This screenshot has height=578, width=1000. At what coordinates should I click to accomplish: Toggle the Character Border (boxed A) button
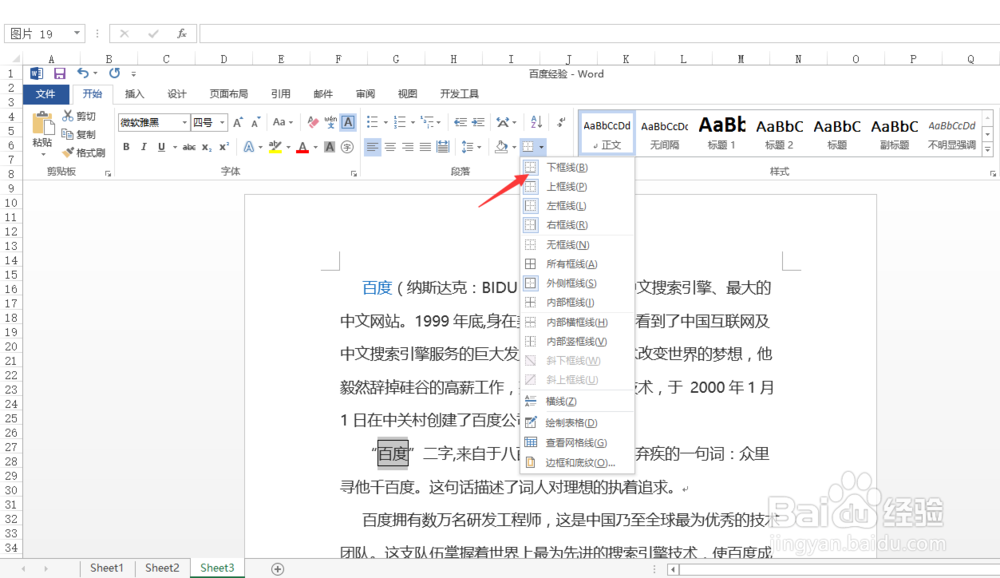(x=348, y=122)
